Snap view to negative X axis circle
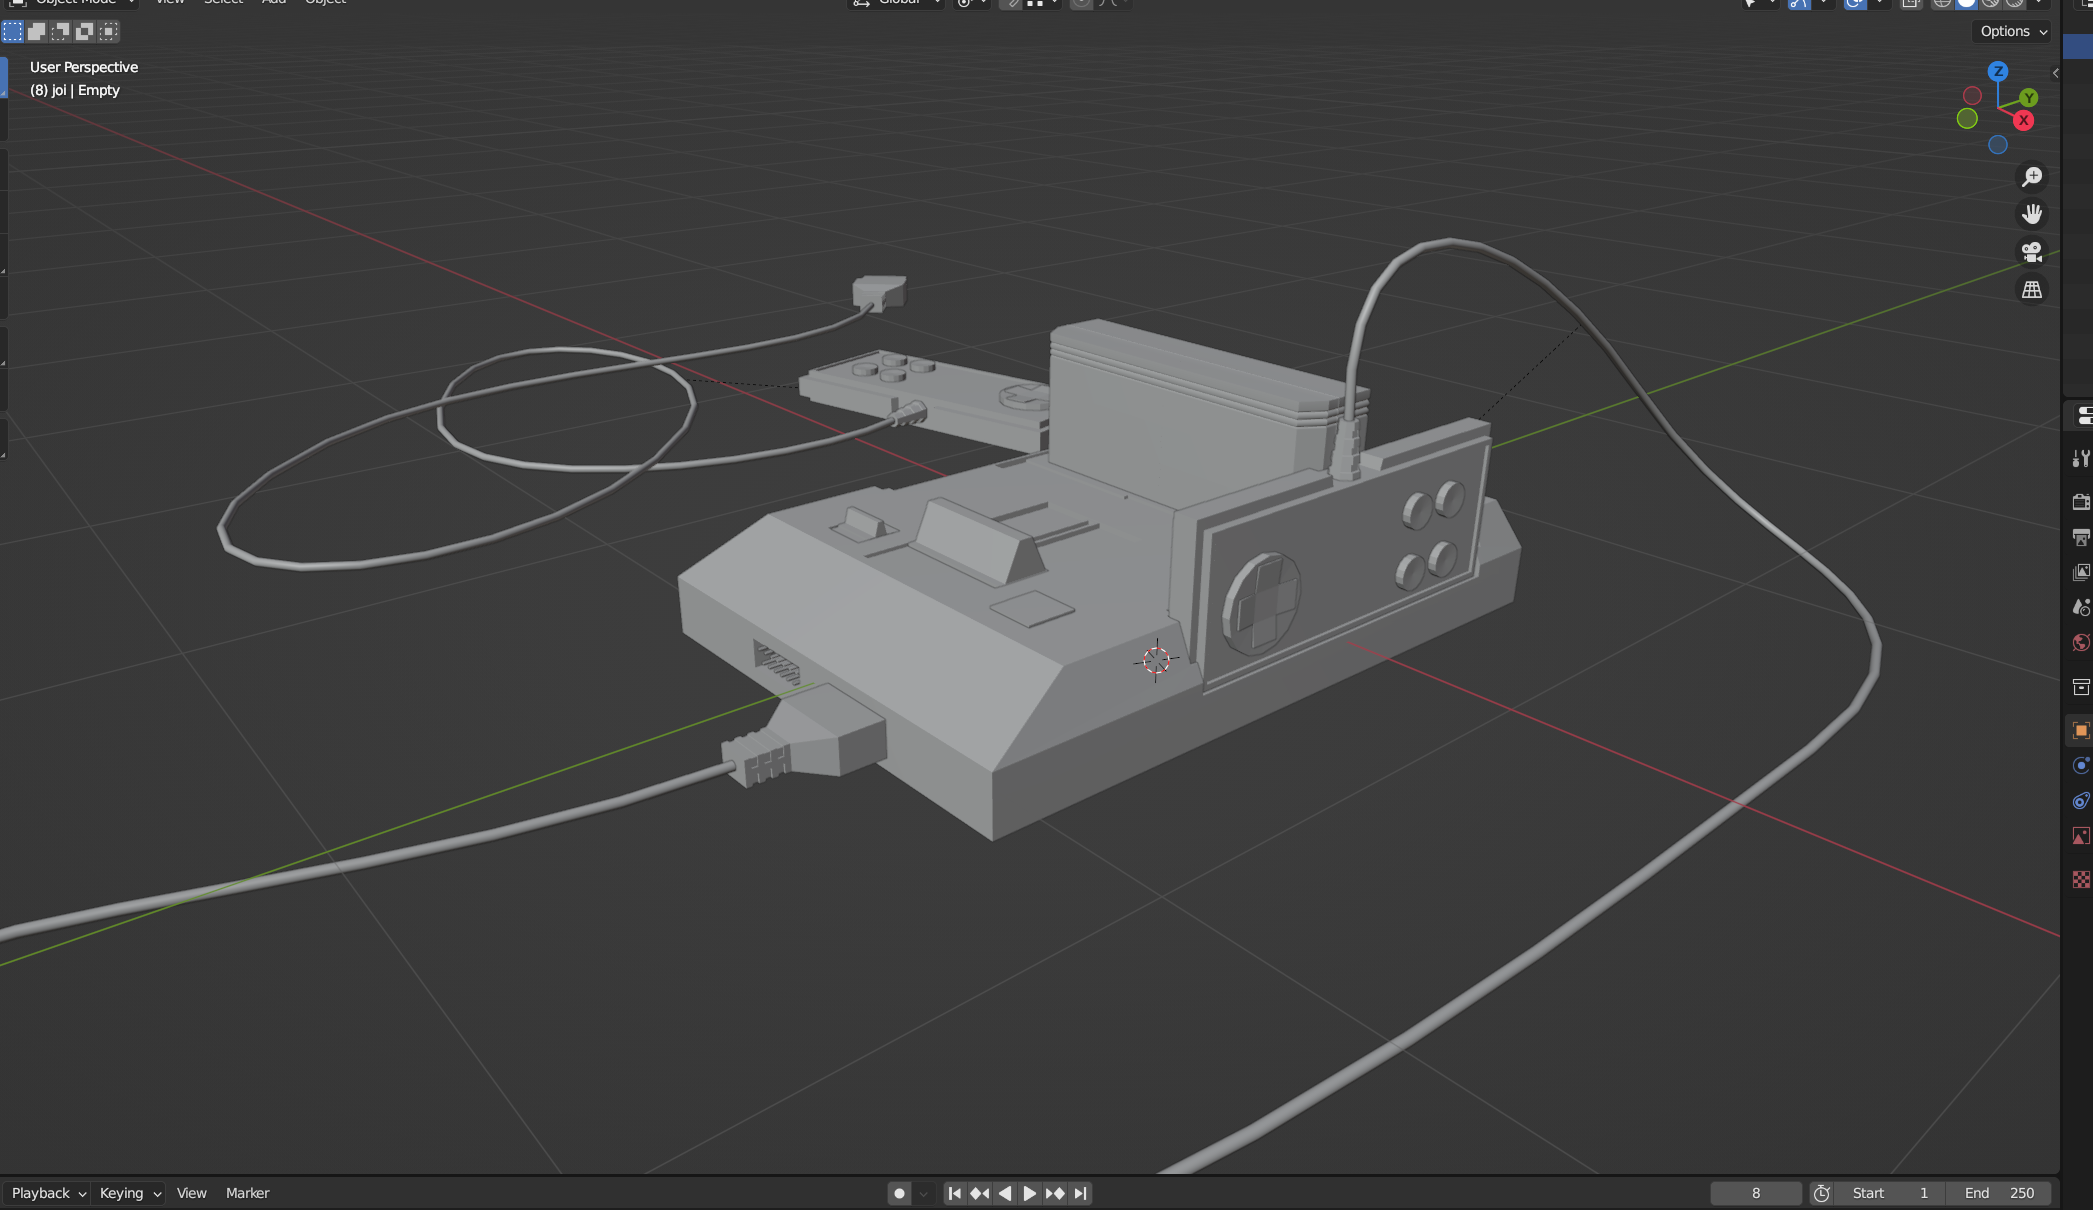 (1972, 96)
